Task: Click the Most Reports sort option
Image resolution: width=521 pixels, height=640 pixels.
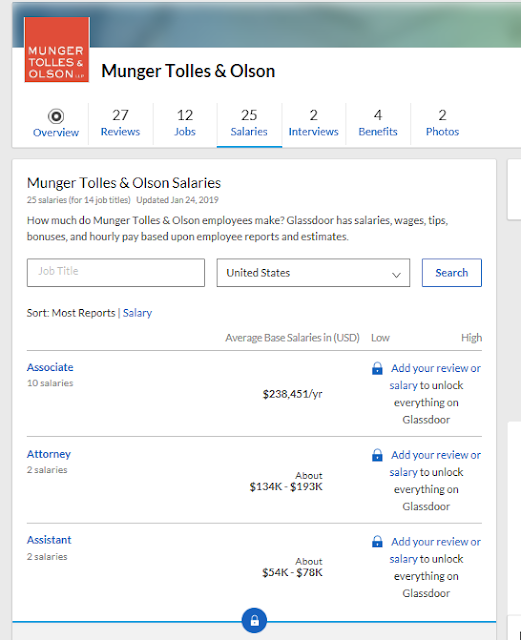Action: [x=83, y=313]
